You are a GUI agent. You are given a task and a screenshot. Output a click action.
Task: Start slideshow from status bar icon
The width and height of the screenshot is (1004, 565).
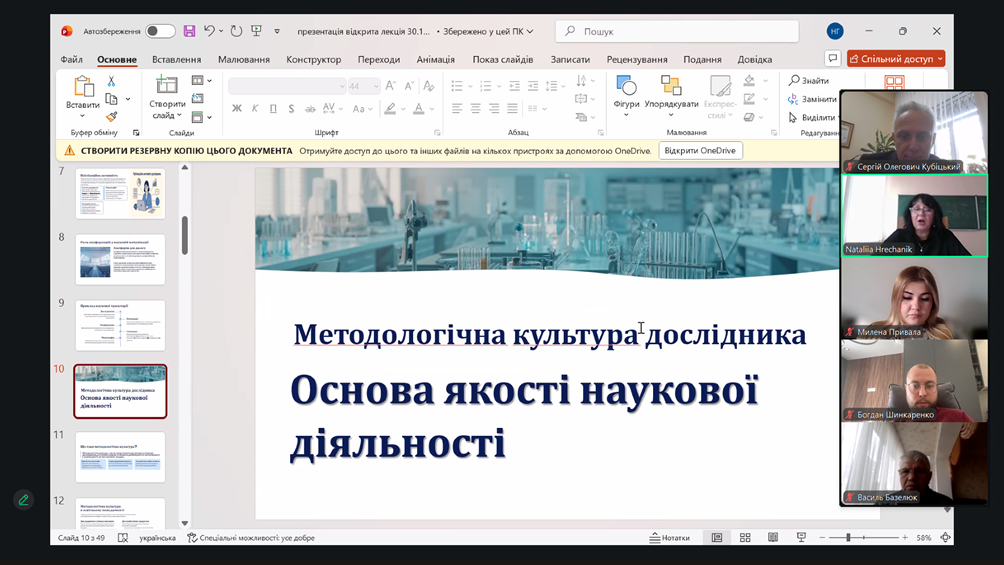pyautogui.click(x=801, y=538)
